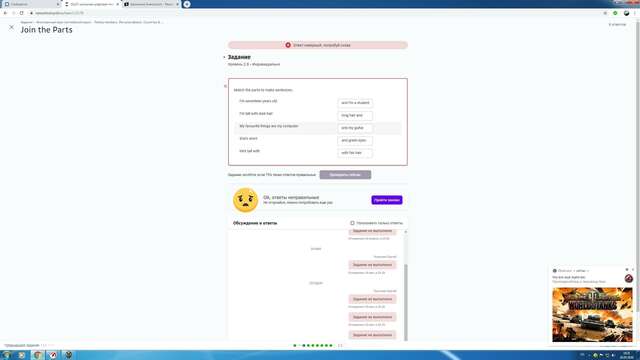The image size is (640, 360).
Task: Open the Windows Start button
Action: tap(7, 355)
